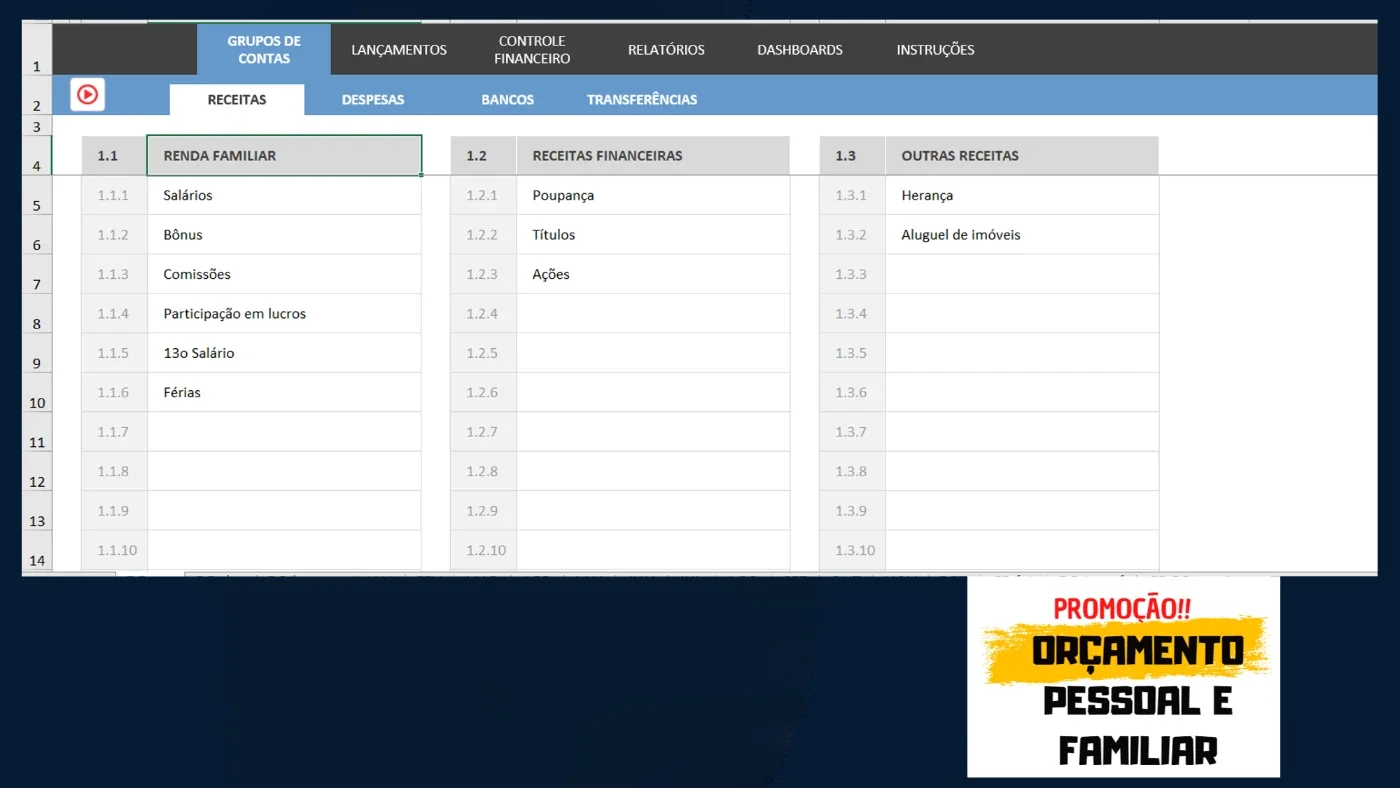Select the 1.2.1 code cell
The image size is (1400, 788).
point(483,195)
